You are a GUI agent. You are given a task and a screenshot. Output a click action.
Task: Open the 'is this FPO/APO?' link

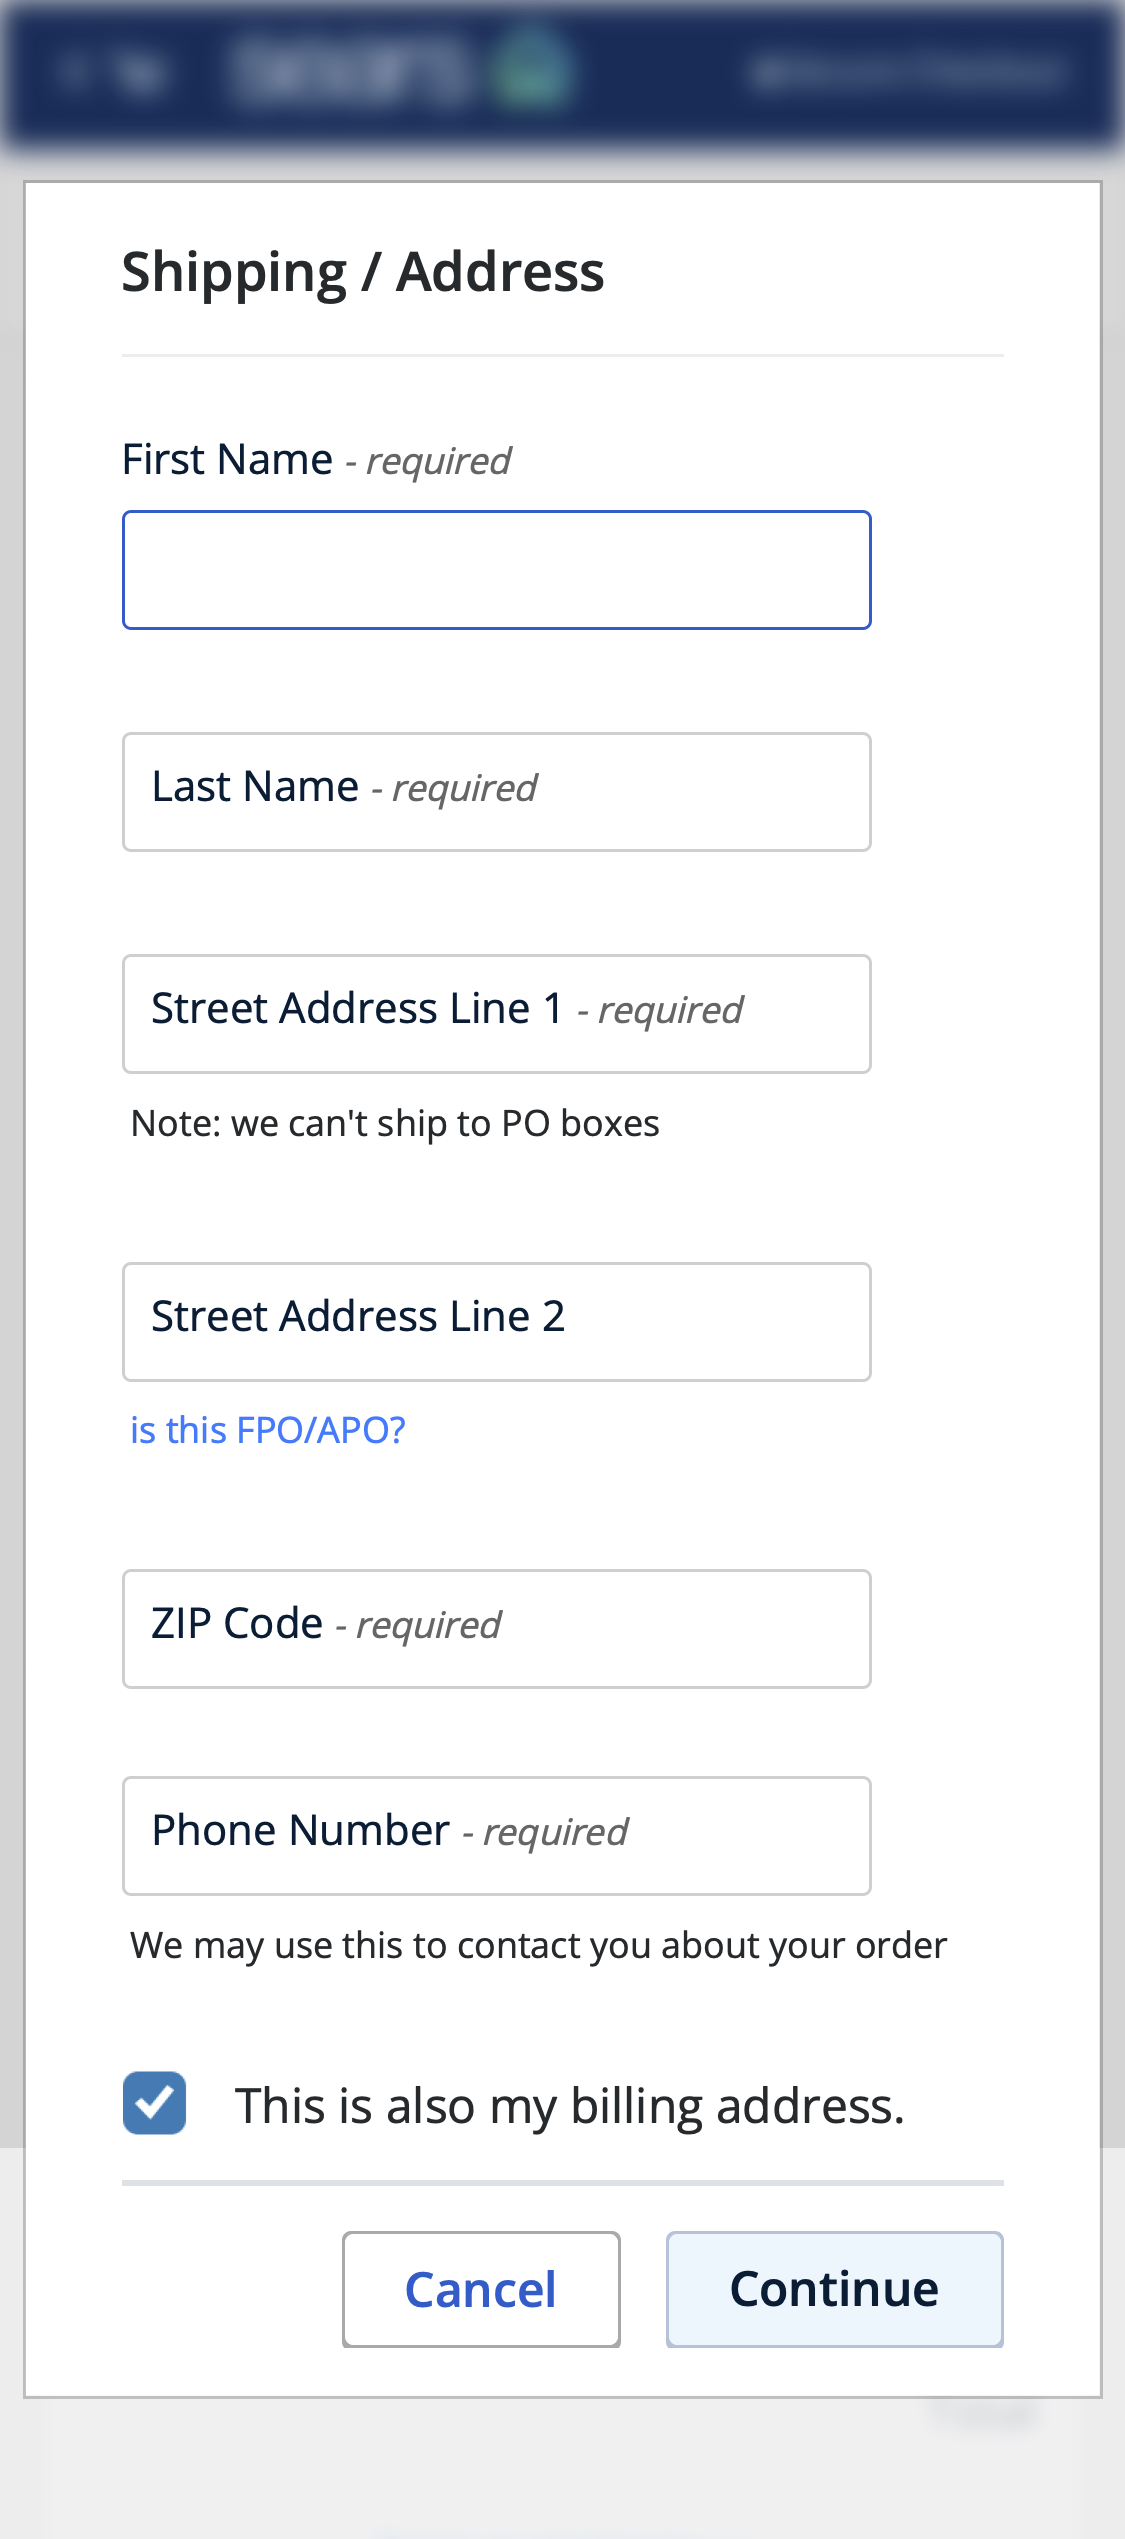[x=268, y=1430]
